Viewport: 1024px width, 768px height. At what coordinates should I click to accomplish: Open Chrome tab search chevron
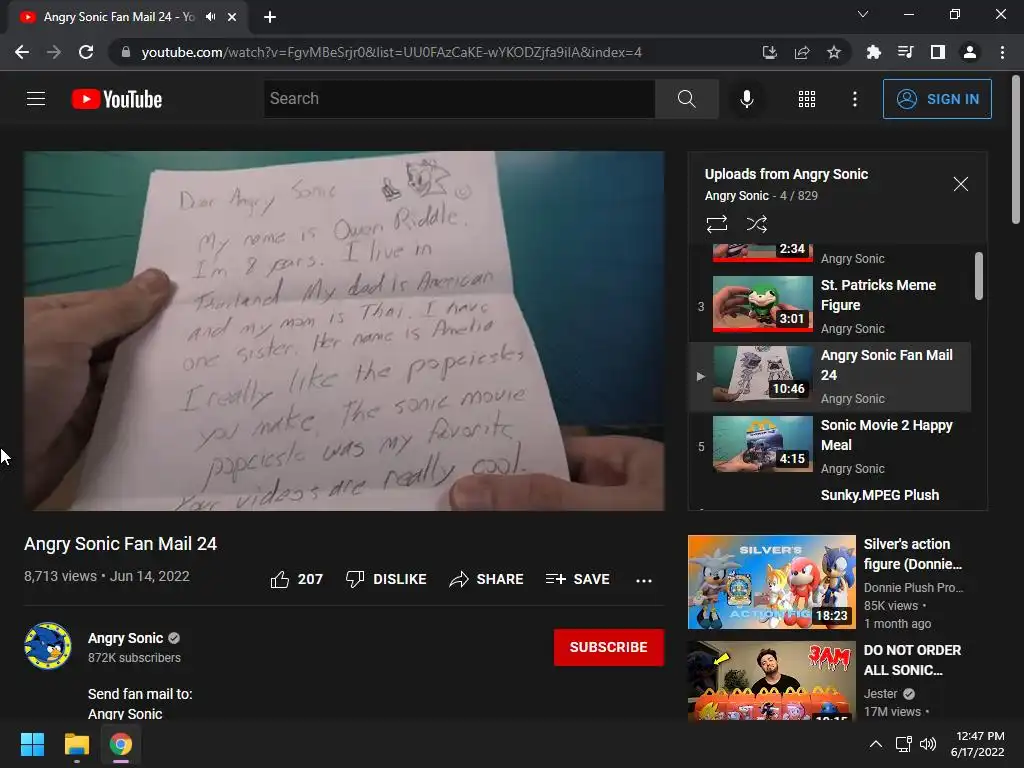tap(863, 14)
